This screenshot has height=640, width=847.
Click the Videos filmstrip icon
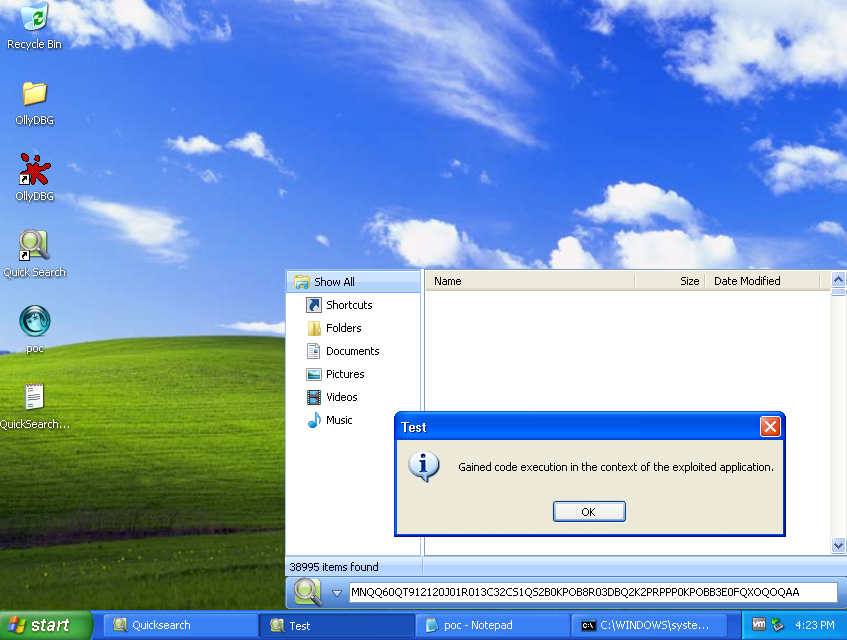coord(314,398)
